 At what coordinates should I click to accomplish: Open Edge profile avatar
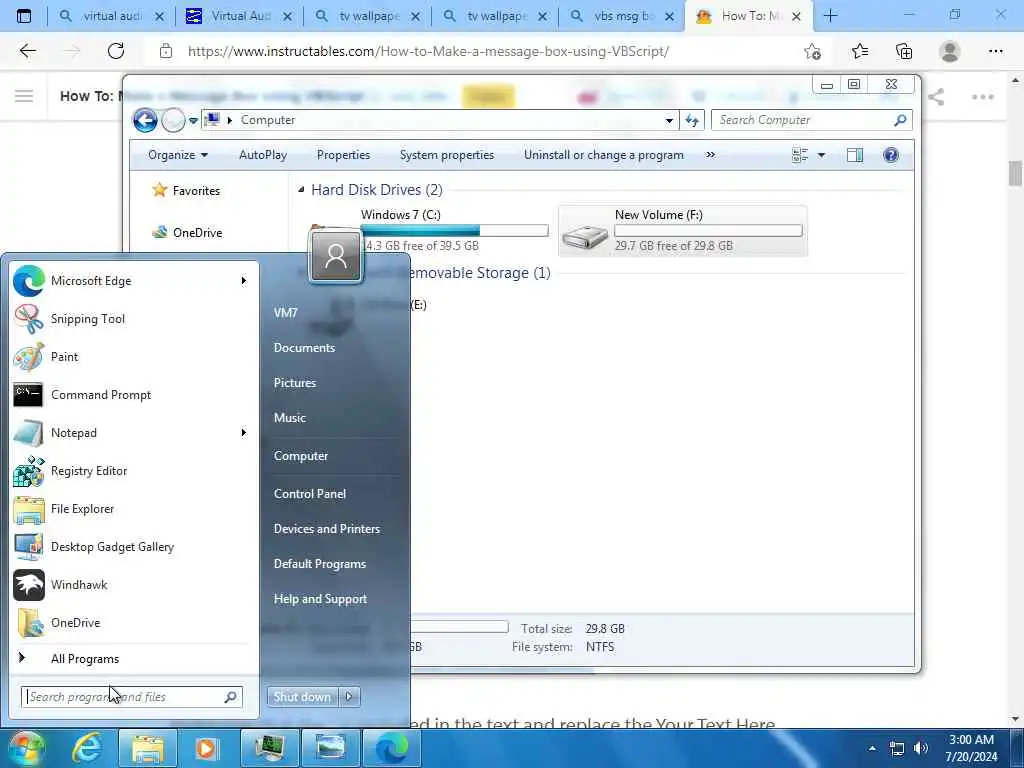[x=950, y=51]
